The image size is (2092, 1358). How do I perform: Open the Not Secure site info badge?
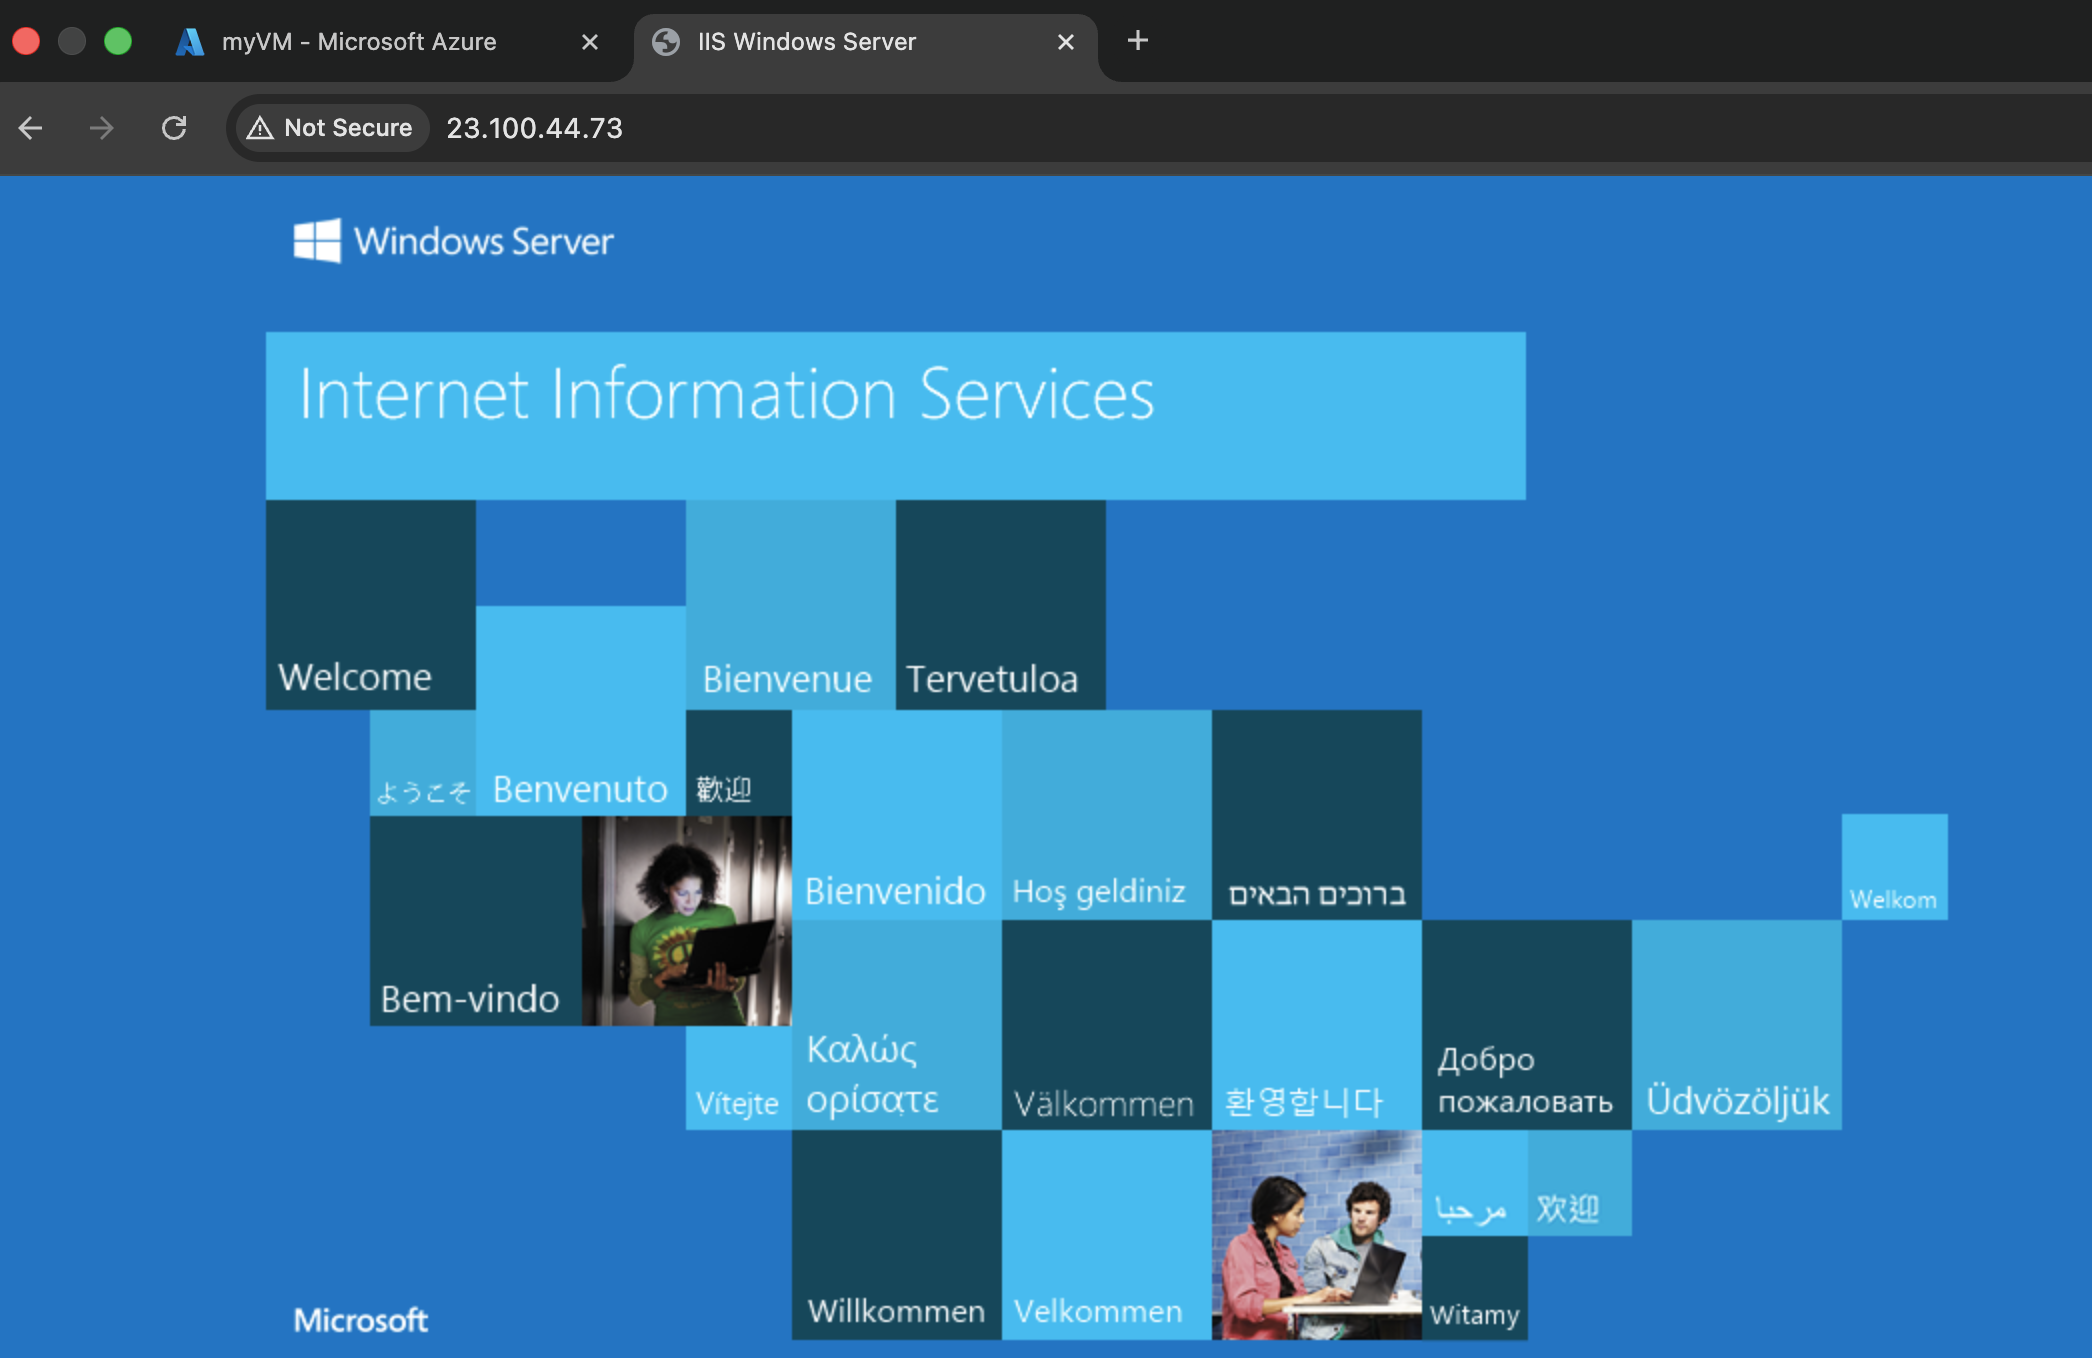(331, 128)
